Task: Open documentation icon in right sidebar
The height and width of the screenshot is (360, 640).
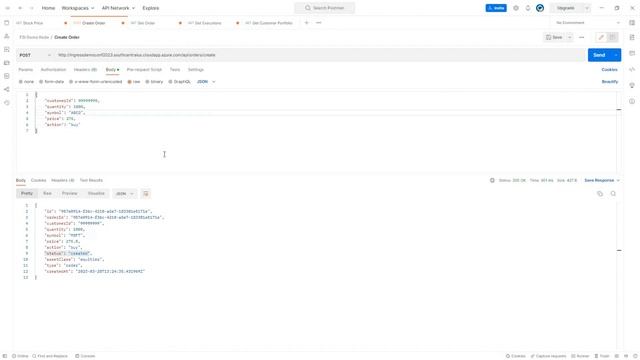Action: 632,37
